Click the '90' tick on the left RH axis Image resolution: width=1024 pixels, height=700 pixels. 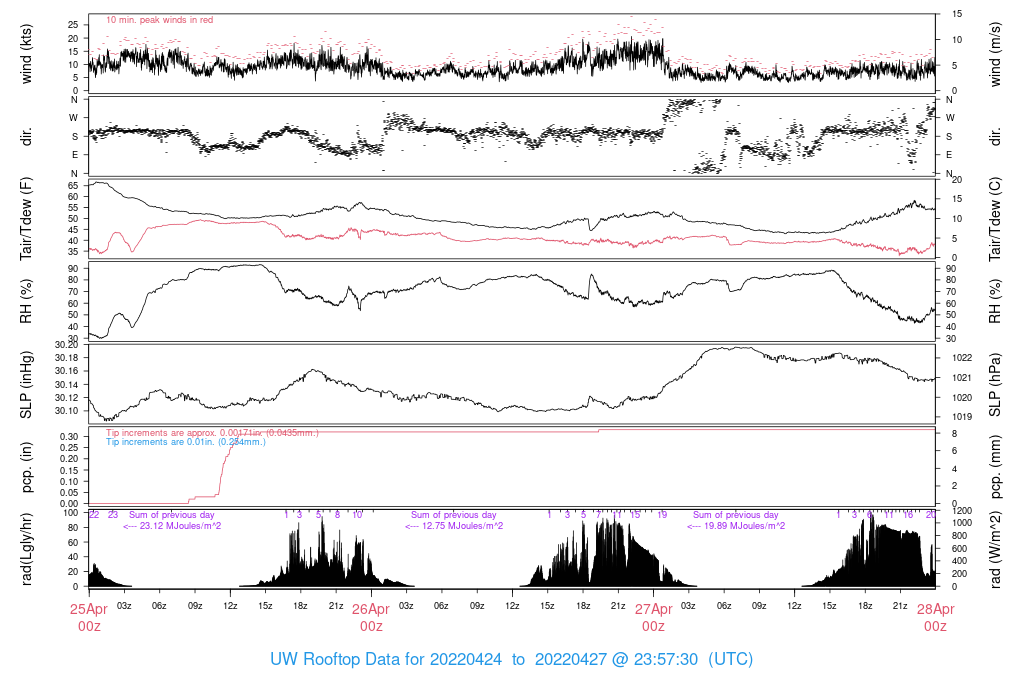pos(73,269)
